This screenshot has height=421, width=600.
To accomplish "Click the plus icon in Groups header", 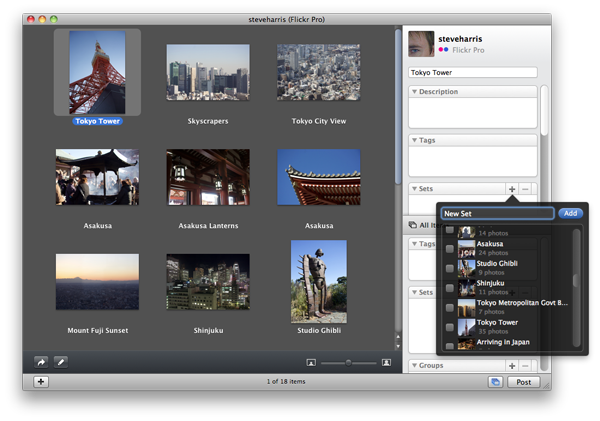I will click(512, 366).
